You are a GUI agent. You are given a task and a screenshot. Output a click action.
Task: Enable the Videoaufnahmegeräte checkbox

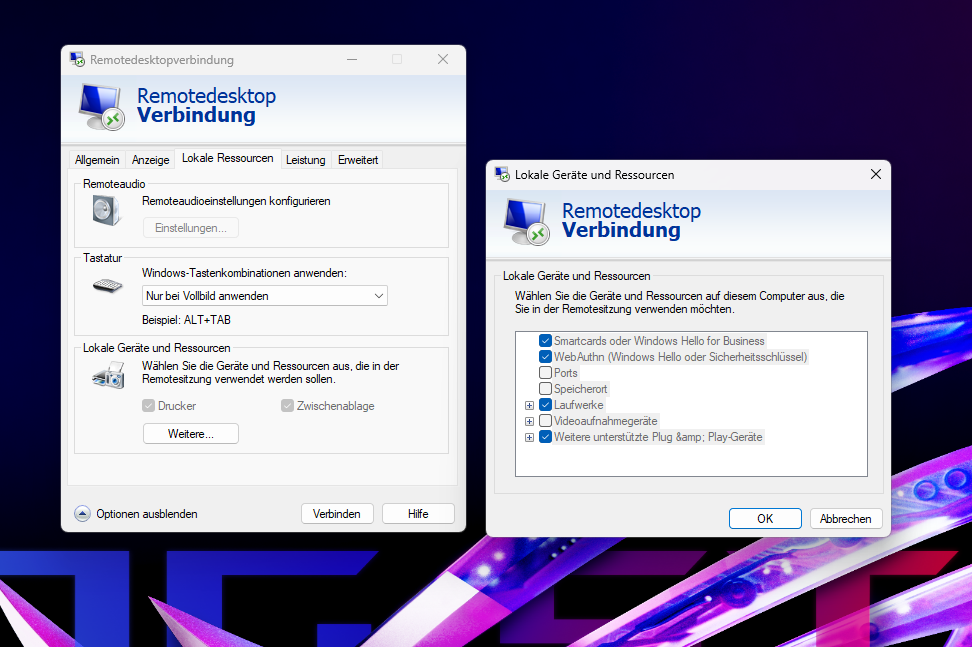546,421
